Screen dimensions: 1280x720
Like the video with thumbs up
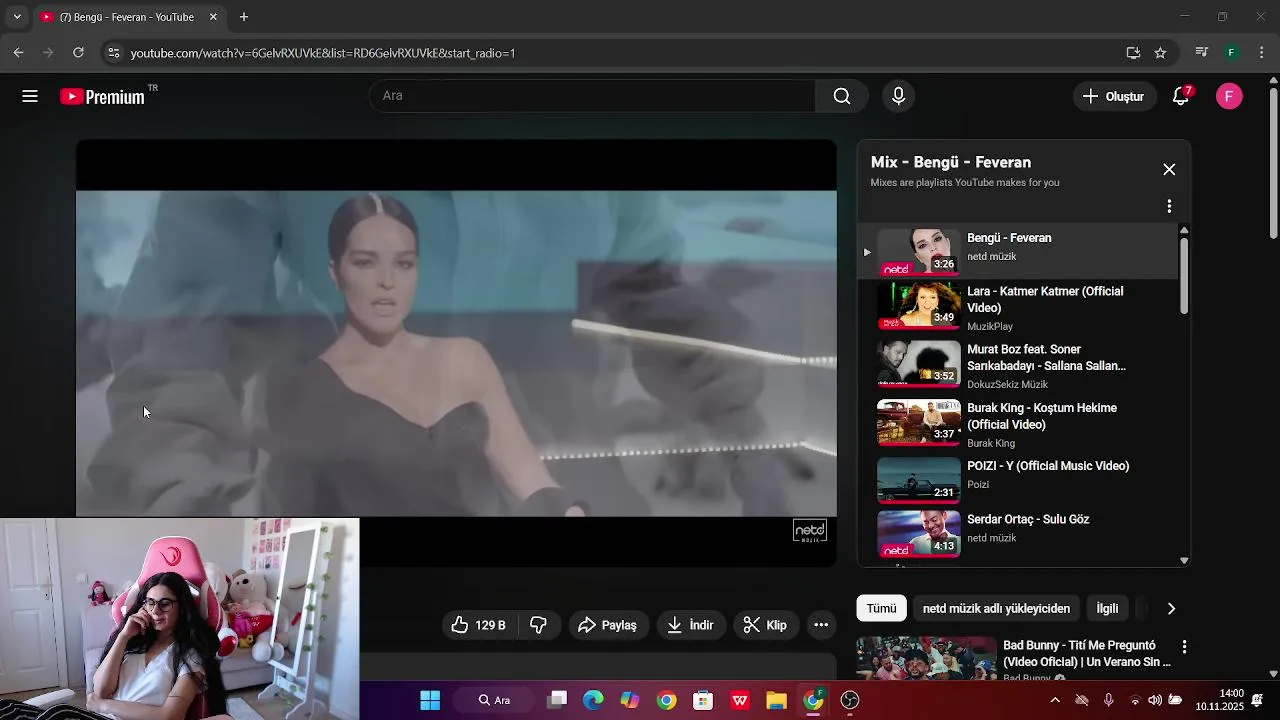480,625
